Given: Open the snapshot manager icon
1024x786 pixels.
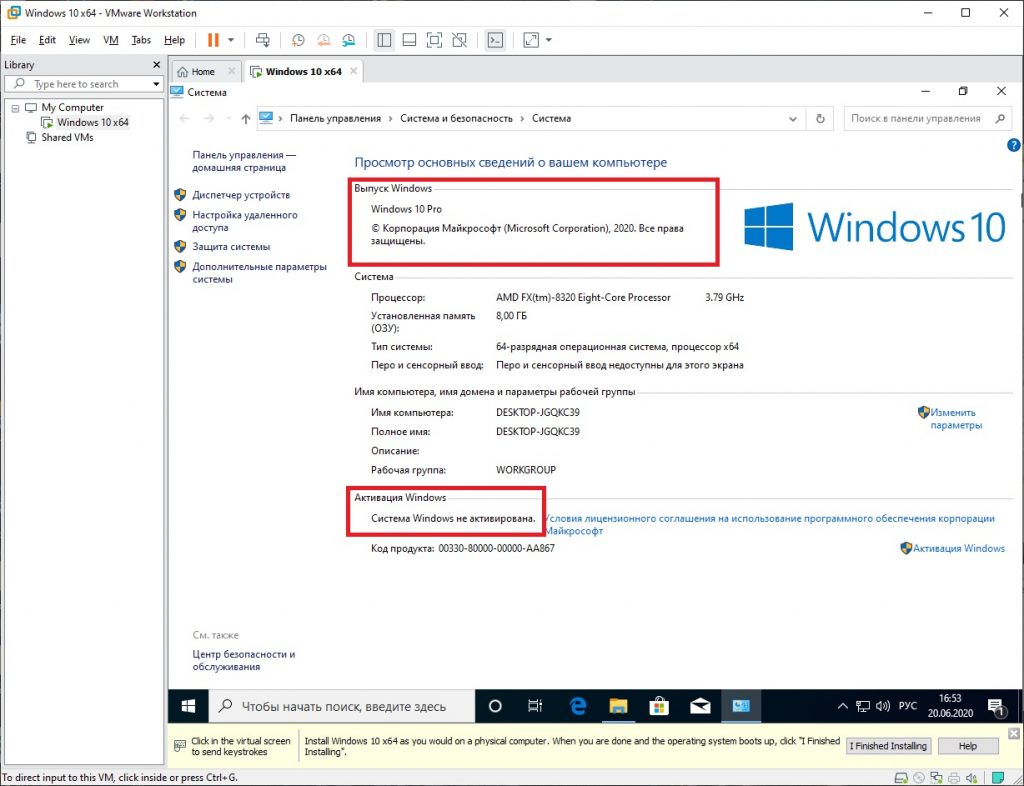Looking at the screenshot, I should pyautogui.click(x=349, y=40).
